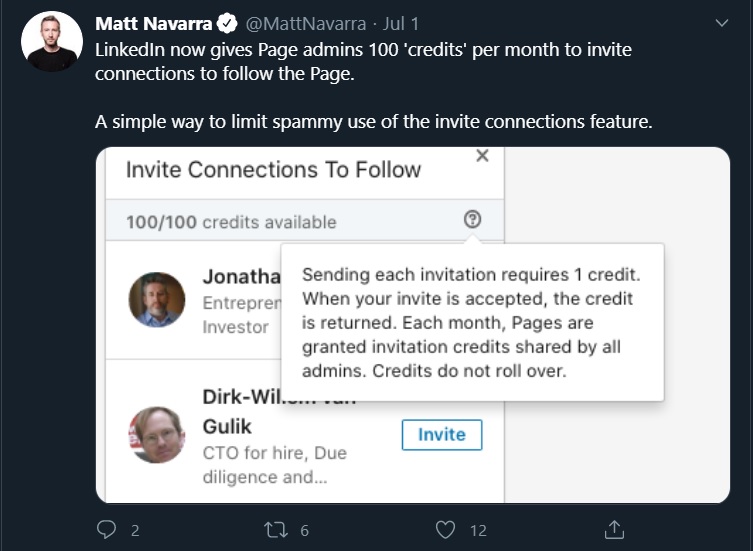The width and height of the screenshot is (753, 551).
Task: Click the credit explanation tooltip text
Action: [x=471, y=323]
